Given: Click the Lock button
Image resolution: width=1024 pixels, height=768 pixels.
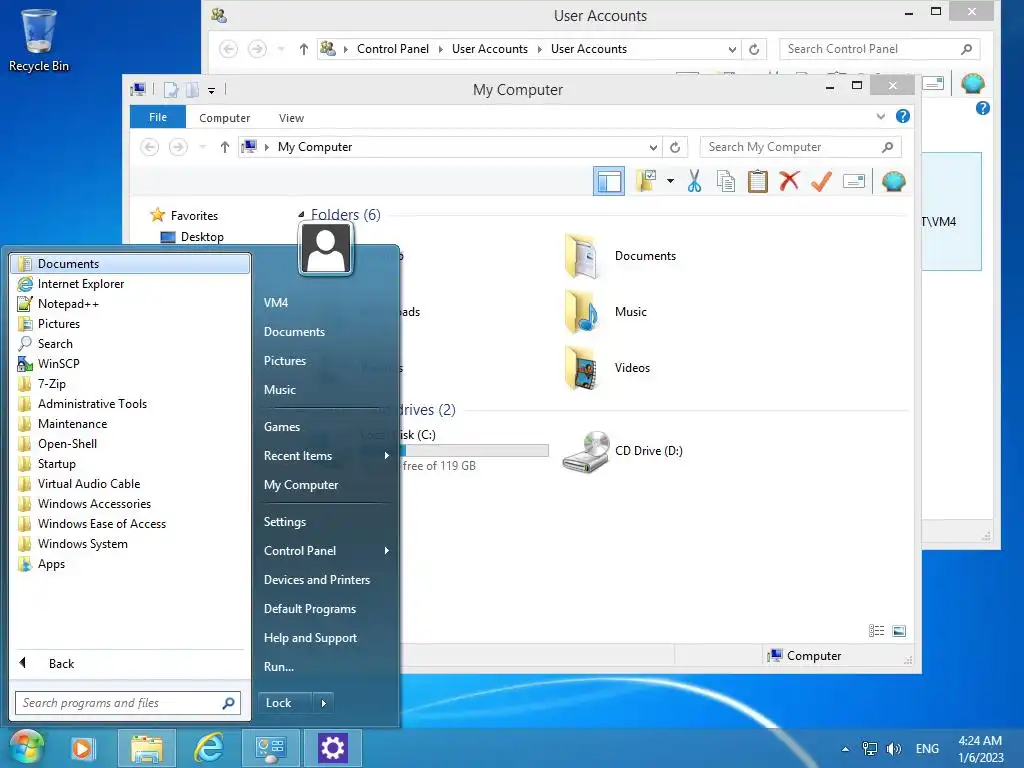Looking at the screenshot, I should click(285, 703).
